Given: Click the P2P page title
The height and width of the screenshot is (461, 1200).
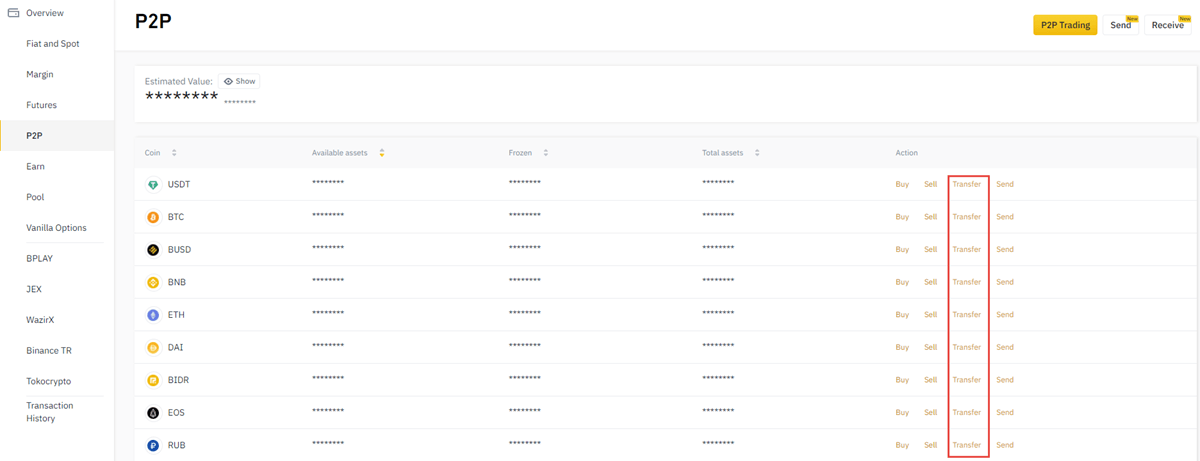Looking at the screenshot, I should click(153, 22).
